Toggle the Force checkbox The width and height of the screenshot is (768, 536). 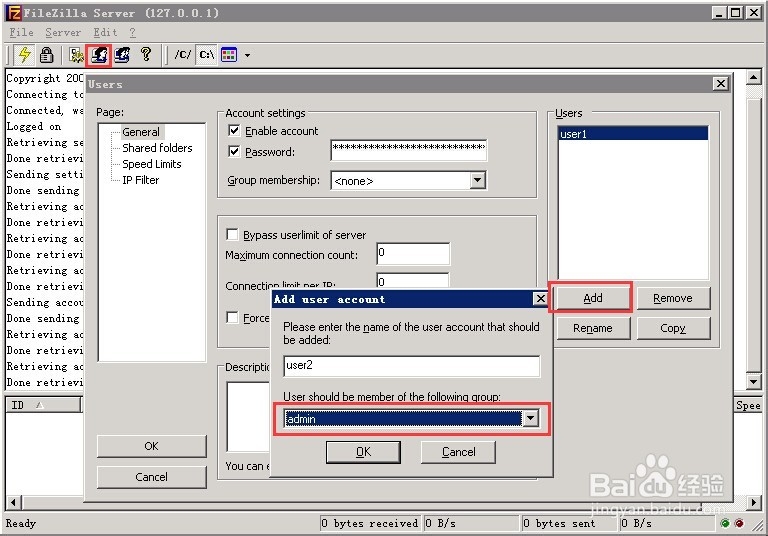[x=232, y=317]
